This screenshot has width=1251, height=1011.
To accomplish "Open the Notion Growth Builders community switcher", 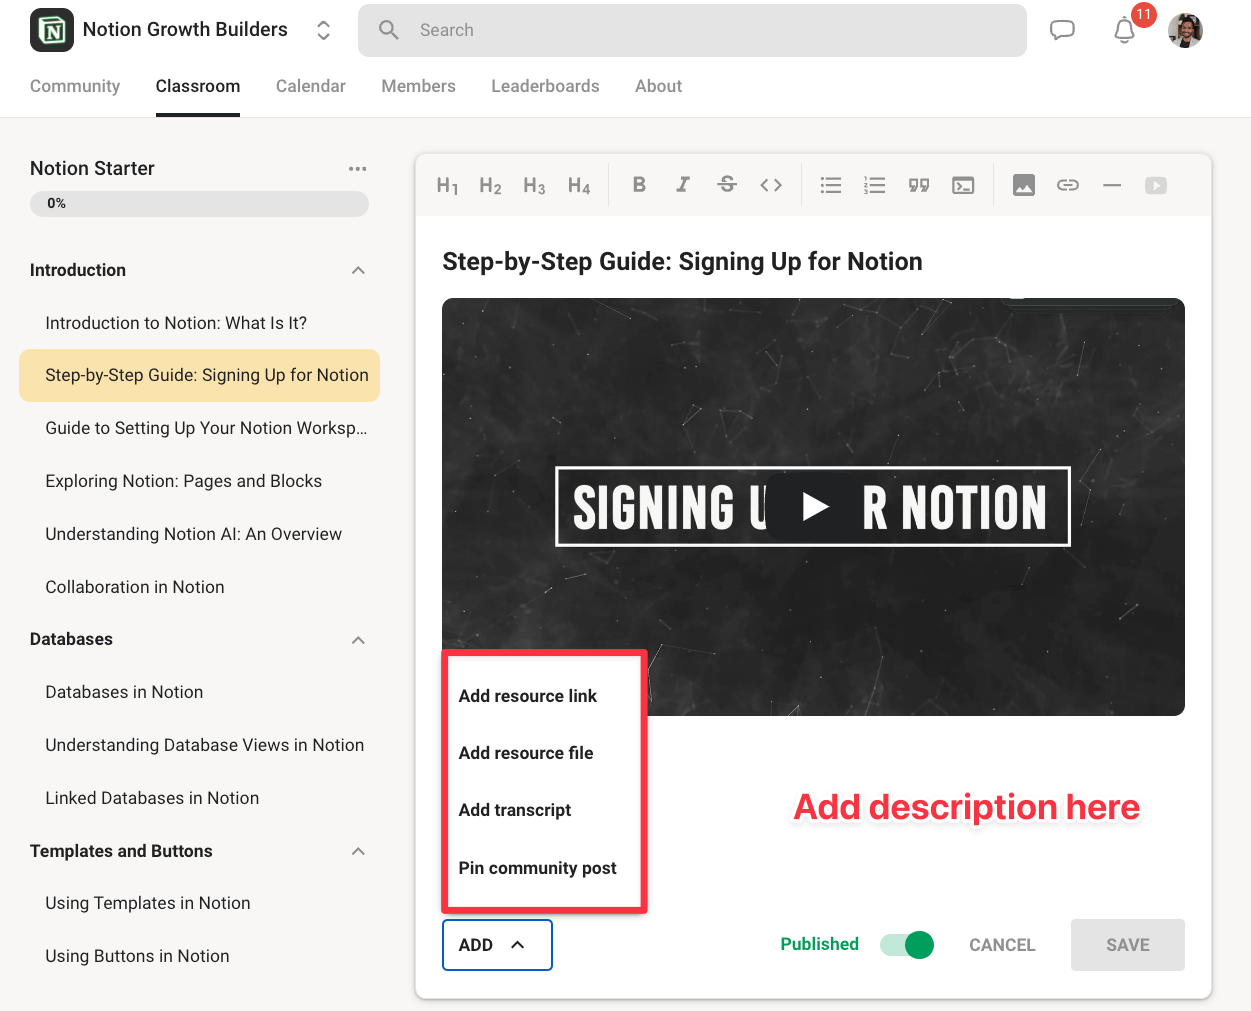I will point(323,30).
